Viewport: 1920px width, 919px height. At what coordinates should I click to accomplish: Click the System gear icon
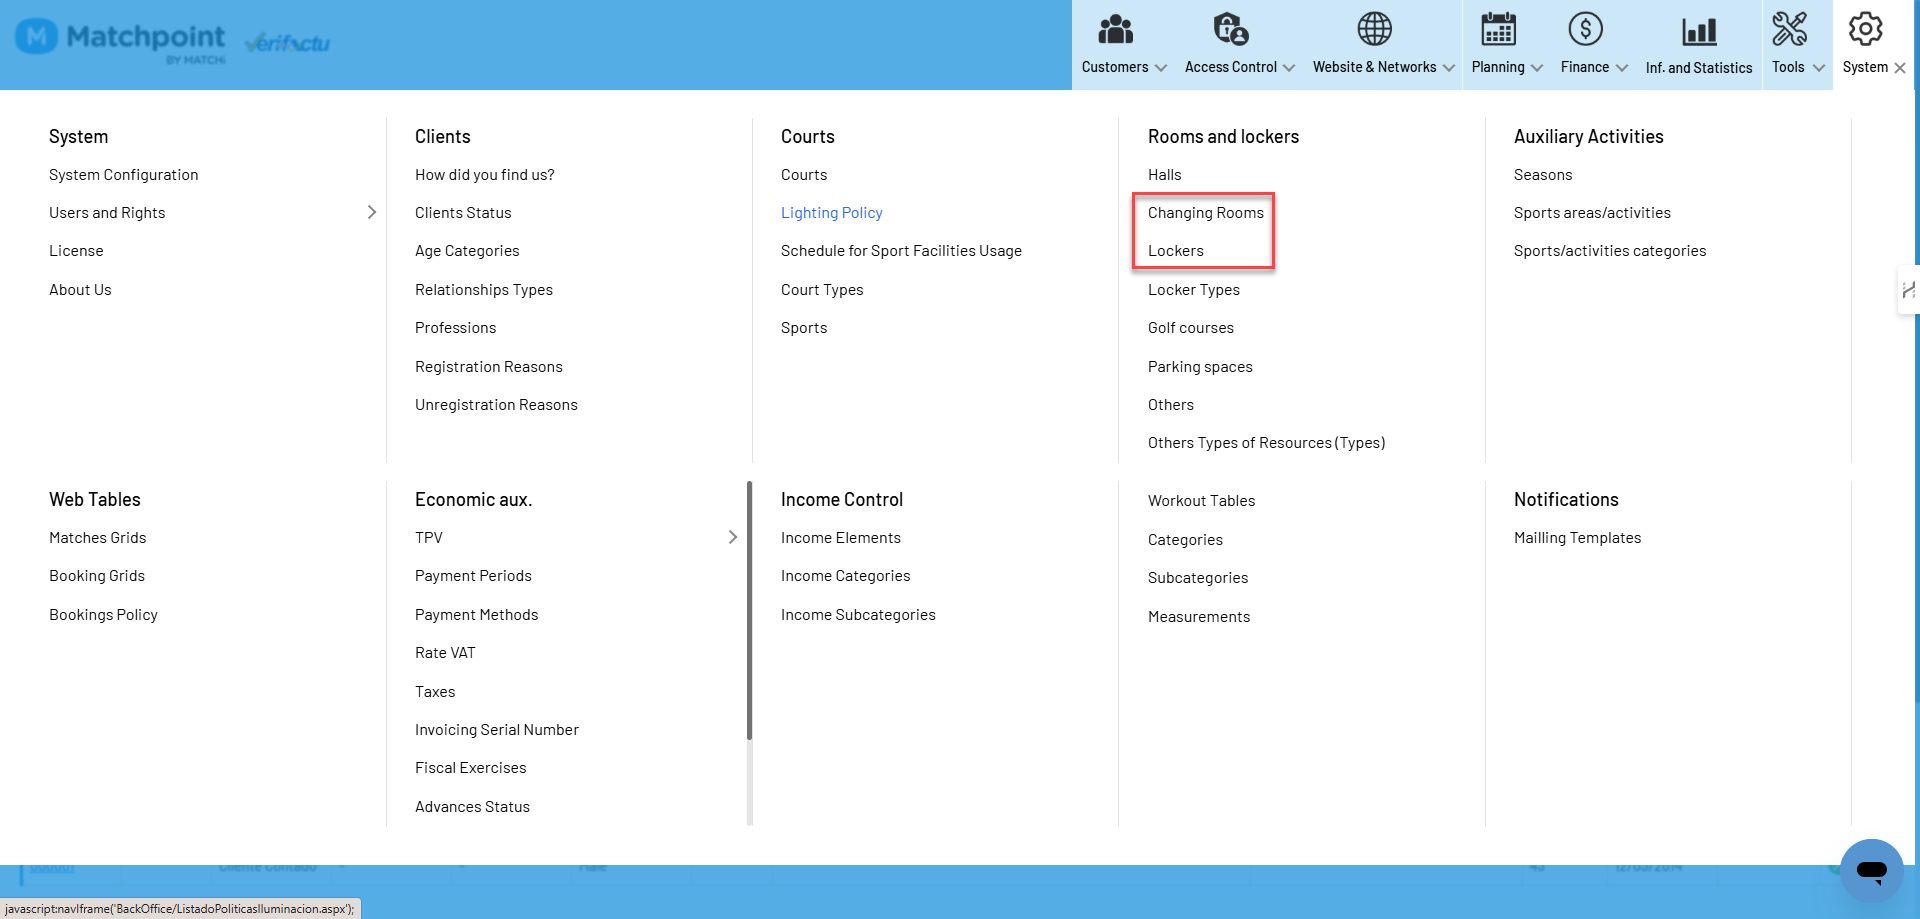pyautogui.click(x=1865, y=29)
